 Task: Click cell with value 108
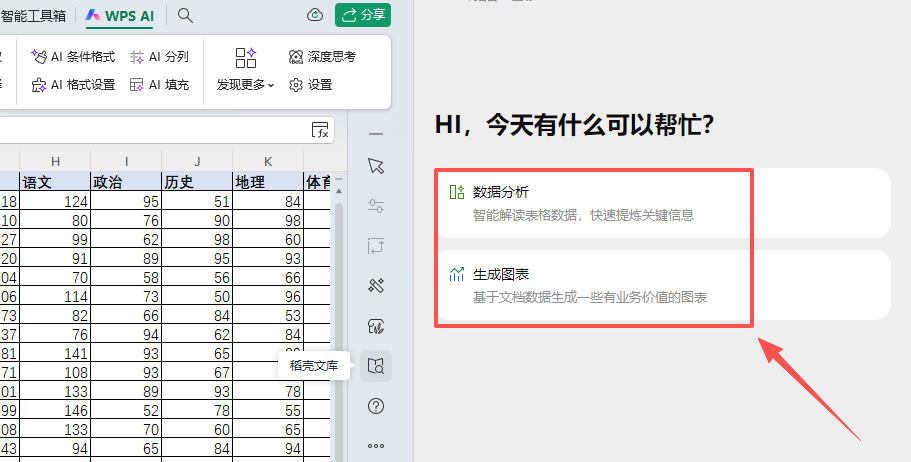(x=55, y=373)
